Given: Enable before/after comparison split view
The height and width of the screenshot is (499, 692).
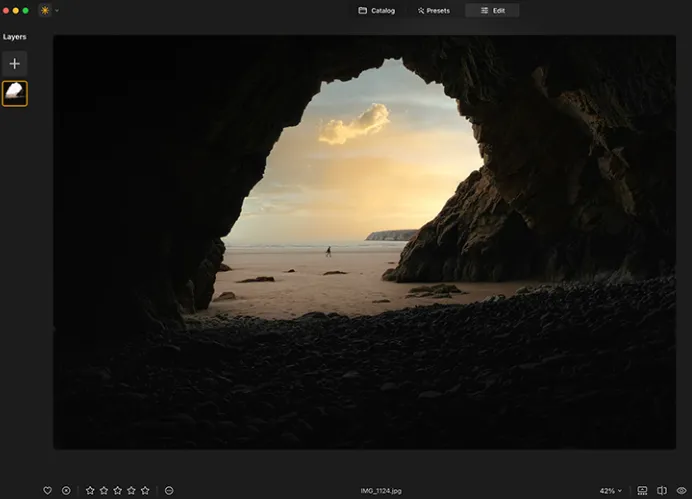Looking at the screenshot, I should (x=661, y=491).
